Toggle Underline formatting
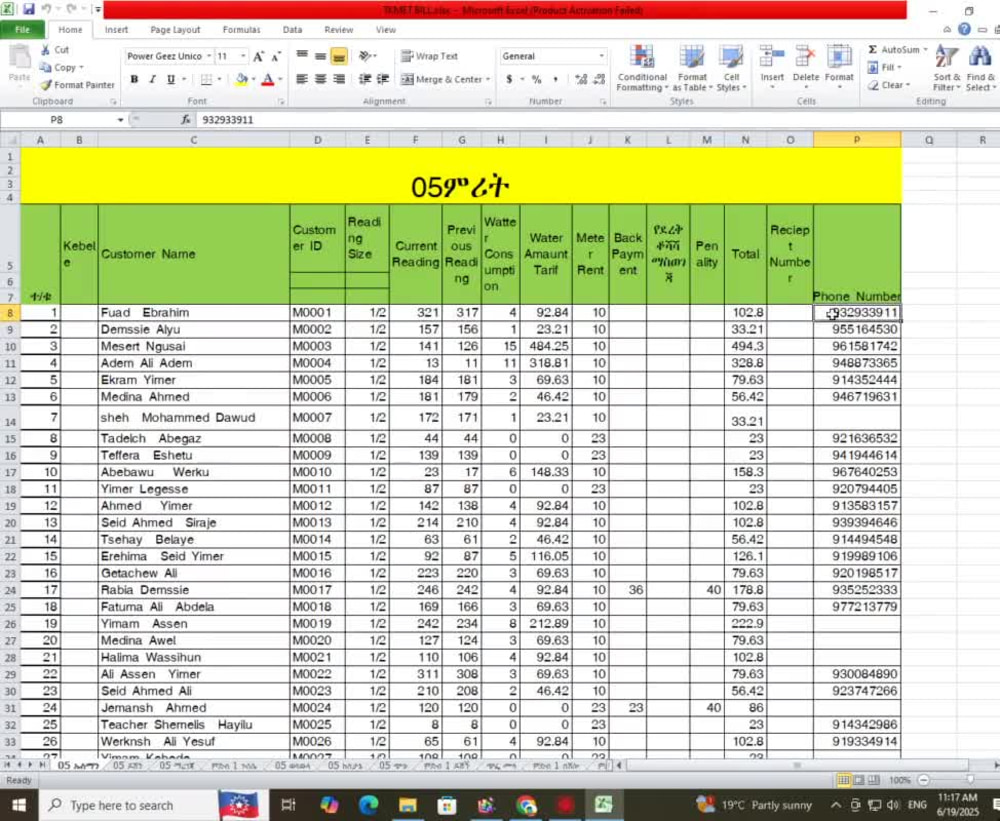Screen dimensions: 1000x821 [170, 79]
